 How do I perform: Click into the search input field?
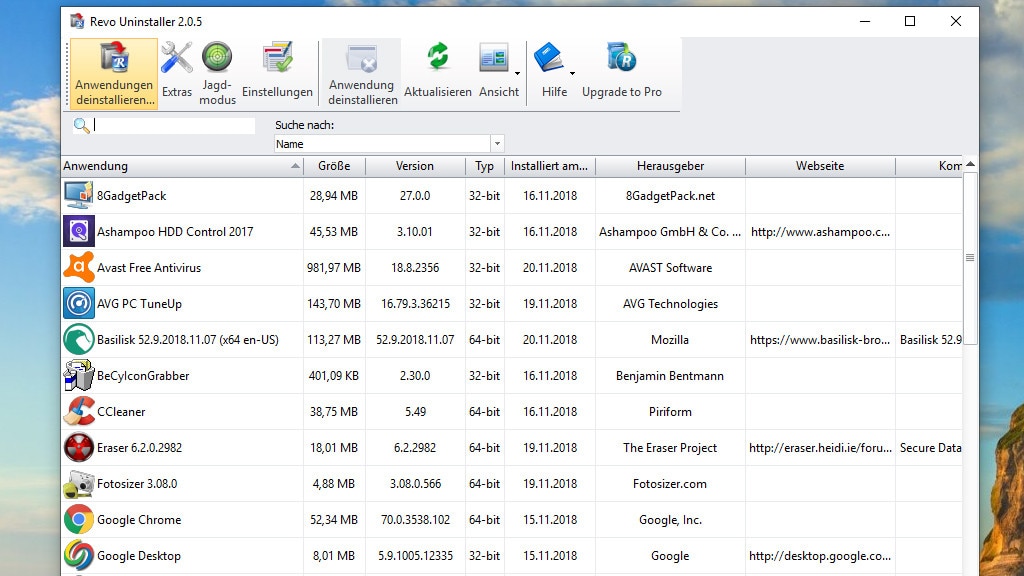coord(174,125)
